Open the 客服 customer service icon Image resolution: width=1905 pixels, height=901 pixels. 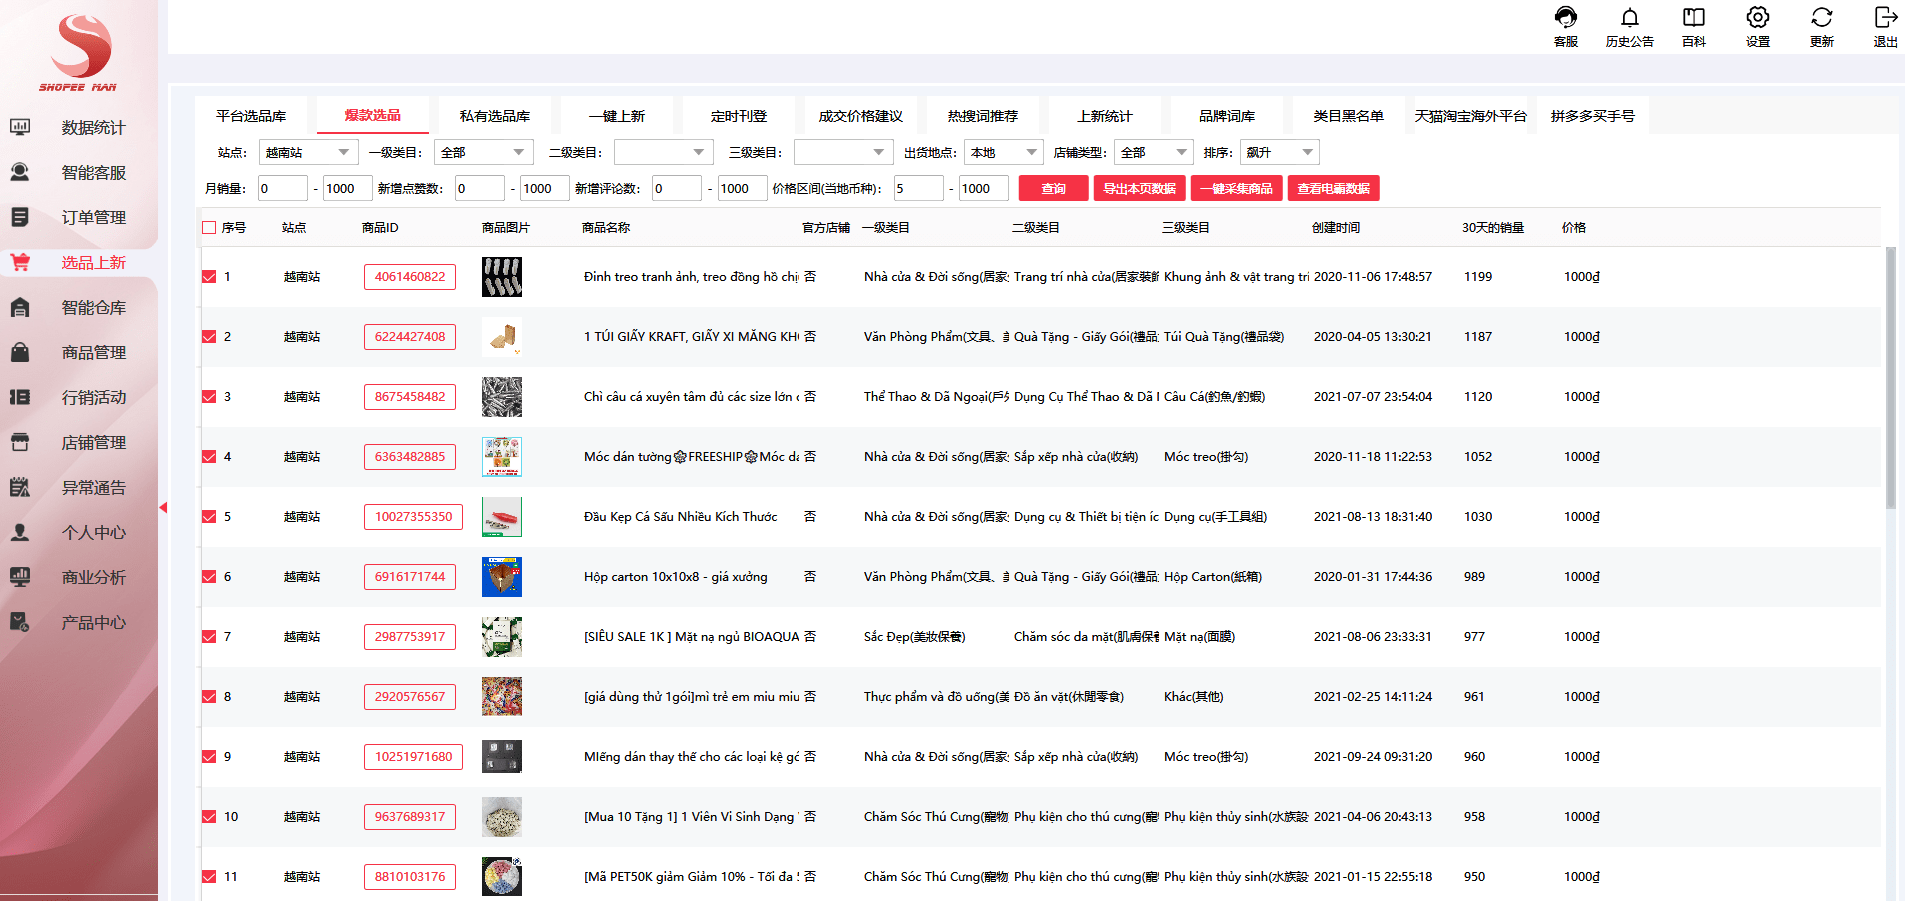click(1566, 25)
